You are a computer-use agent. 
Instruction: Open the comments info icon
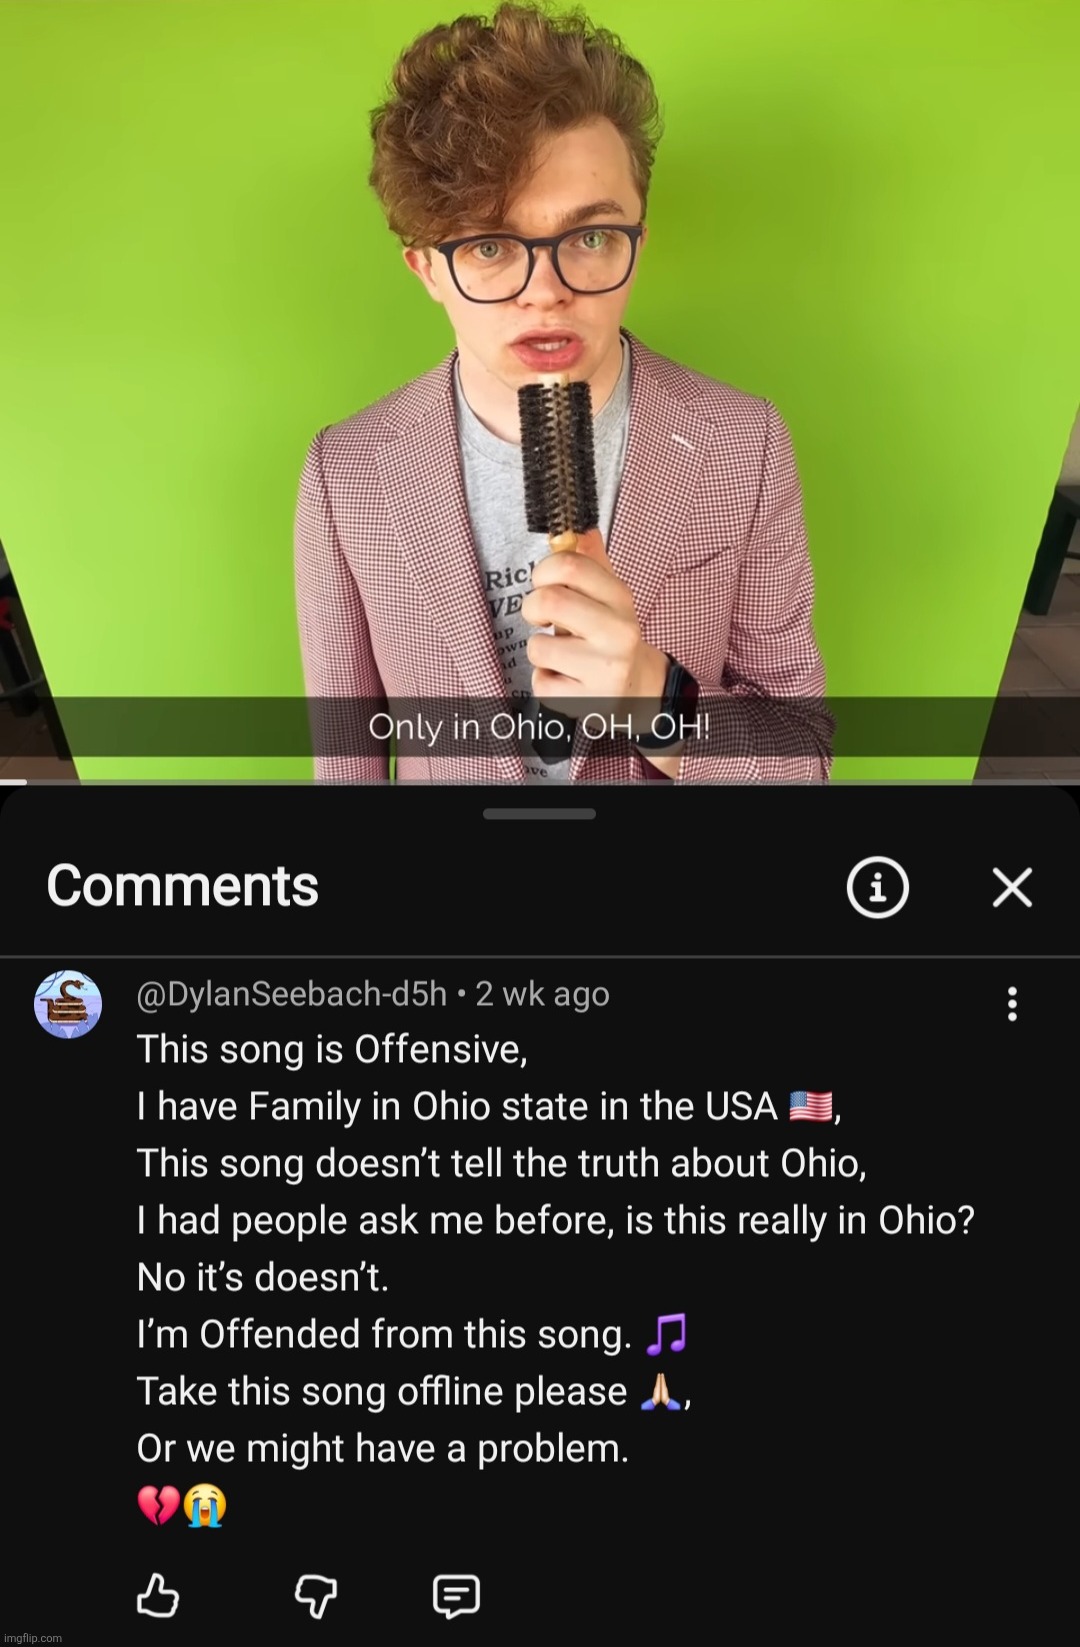tap(877, 887)
